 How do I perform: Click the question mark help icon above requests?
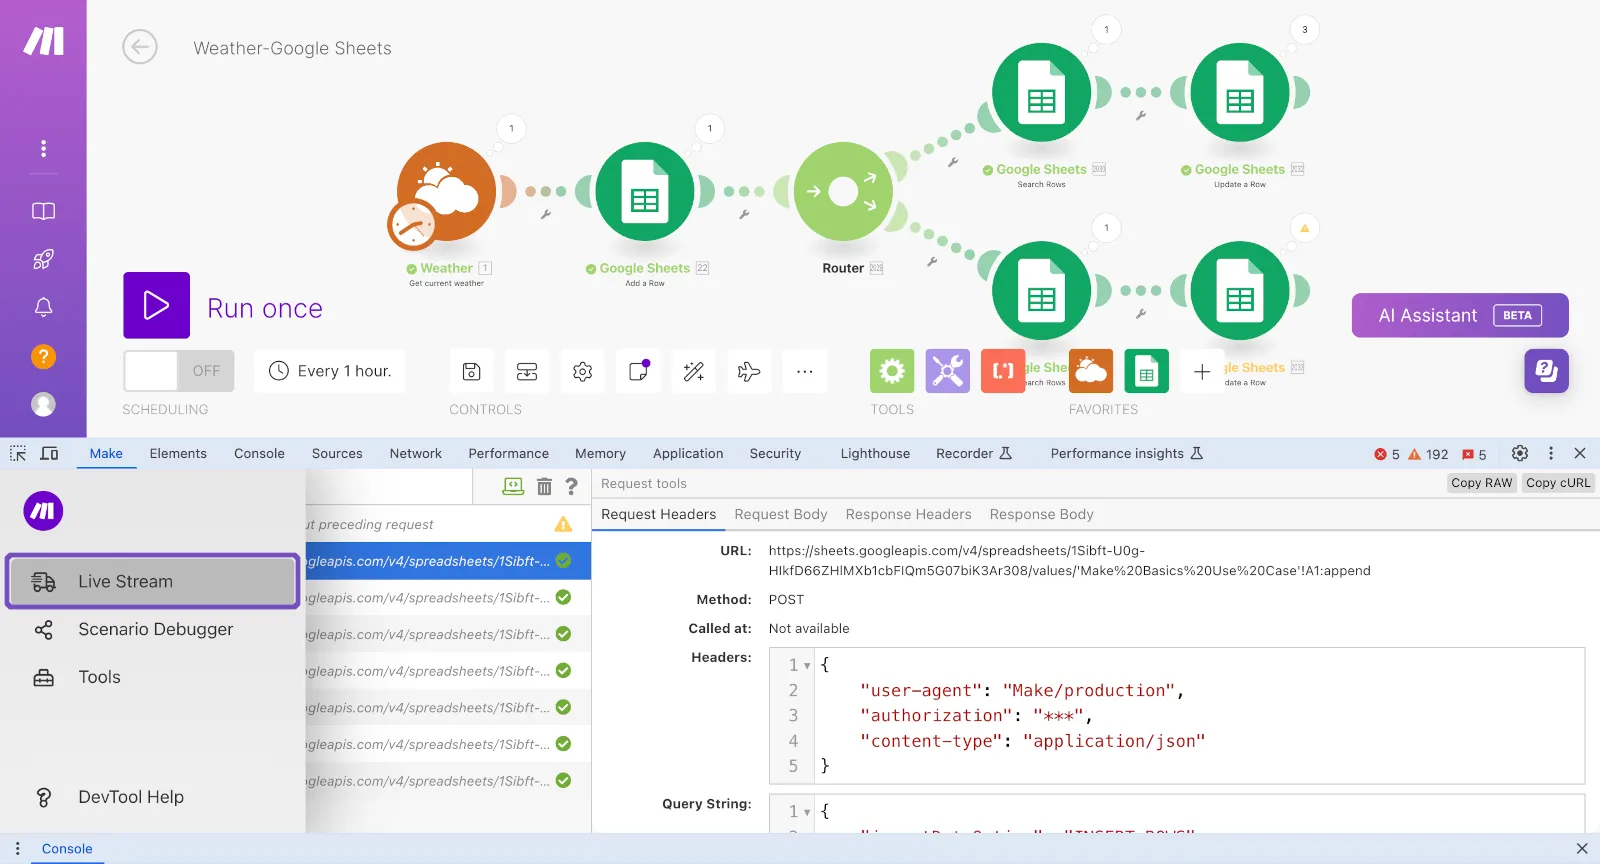tap(571, 486)
